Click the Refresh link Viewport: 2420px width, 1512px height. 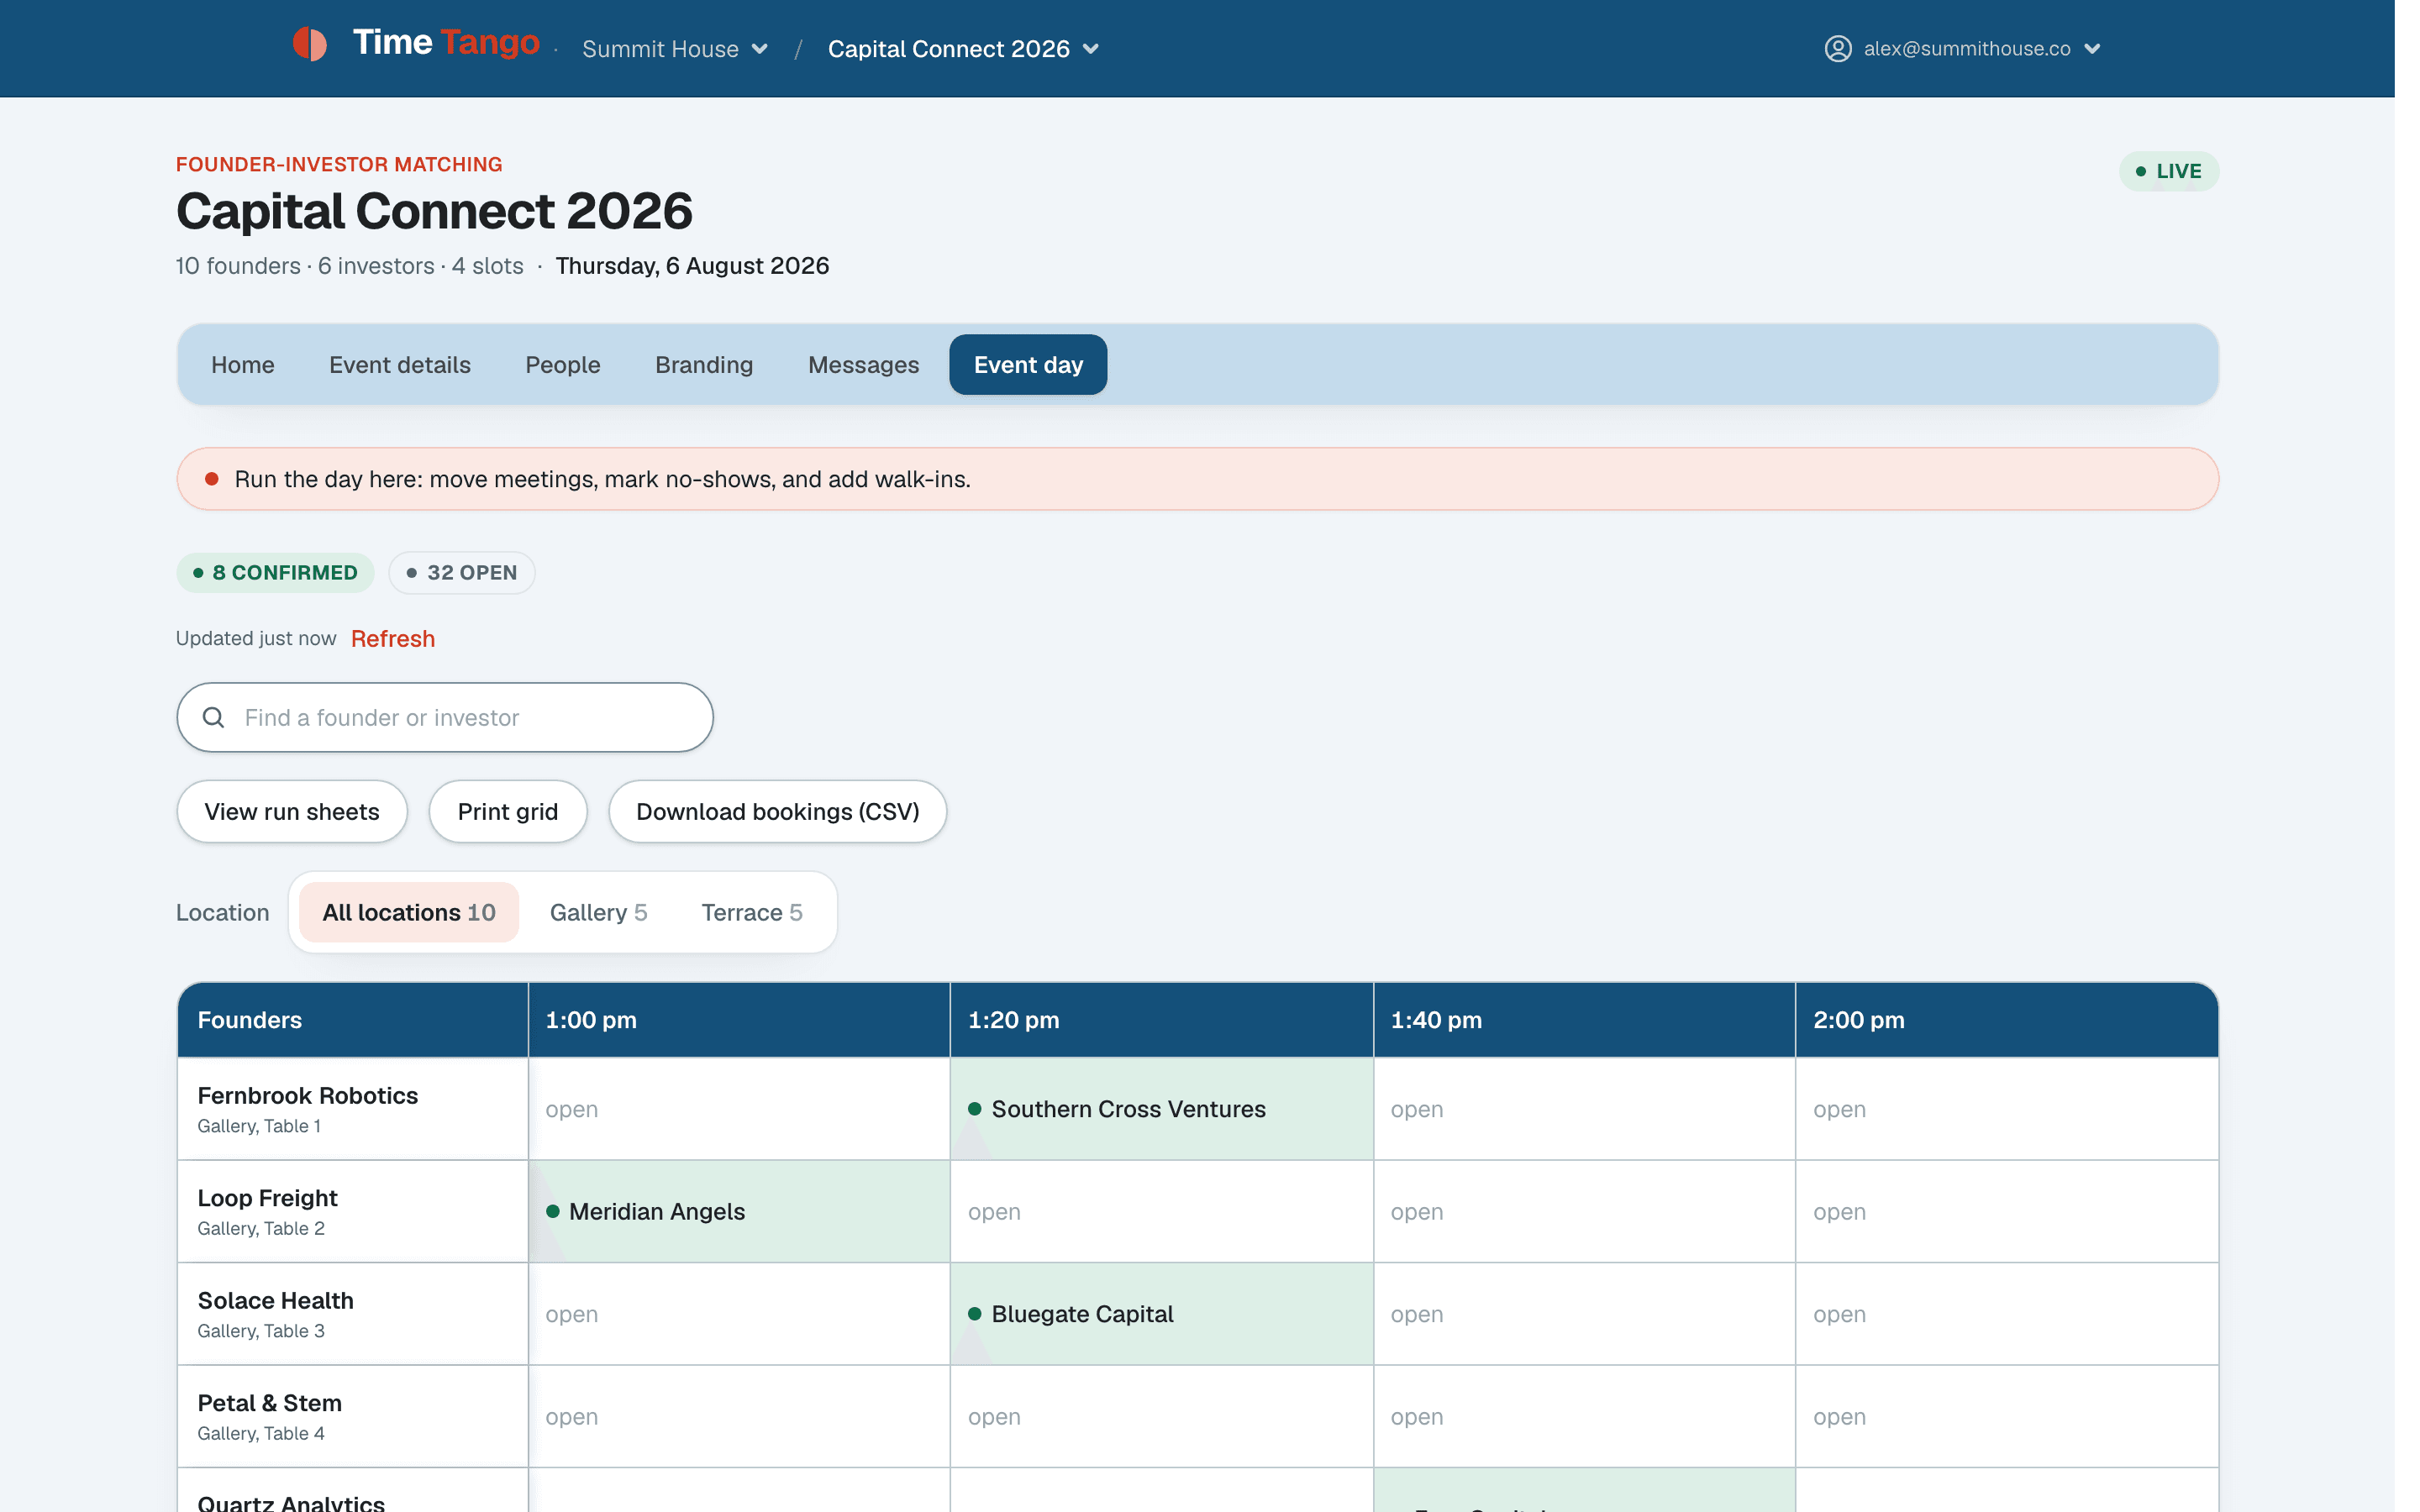click(x=393, y=639)
